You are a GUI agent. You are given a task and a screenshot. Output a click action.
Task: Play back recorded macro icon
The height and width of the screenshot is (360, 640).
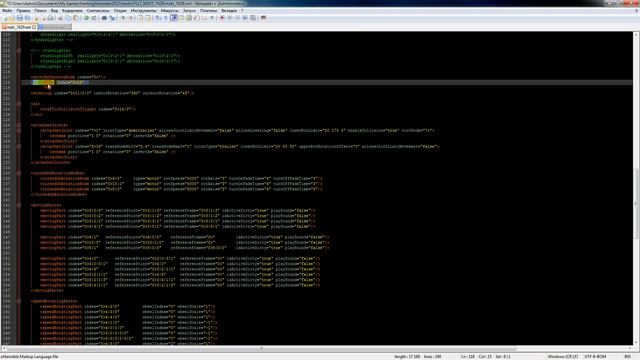(237, 18)
